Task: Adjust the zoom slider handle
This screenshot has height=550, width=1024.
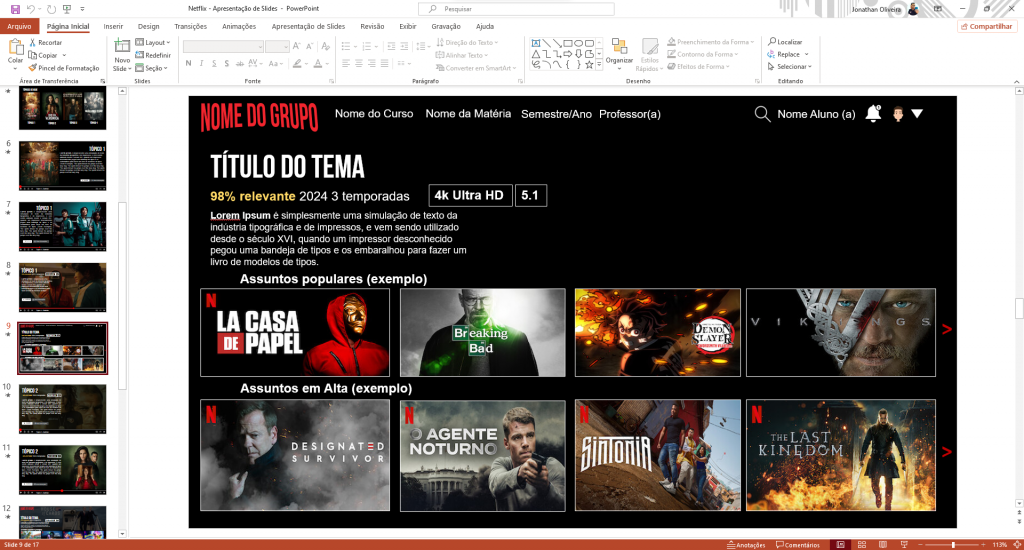Action: point(953,545)
